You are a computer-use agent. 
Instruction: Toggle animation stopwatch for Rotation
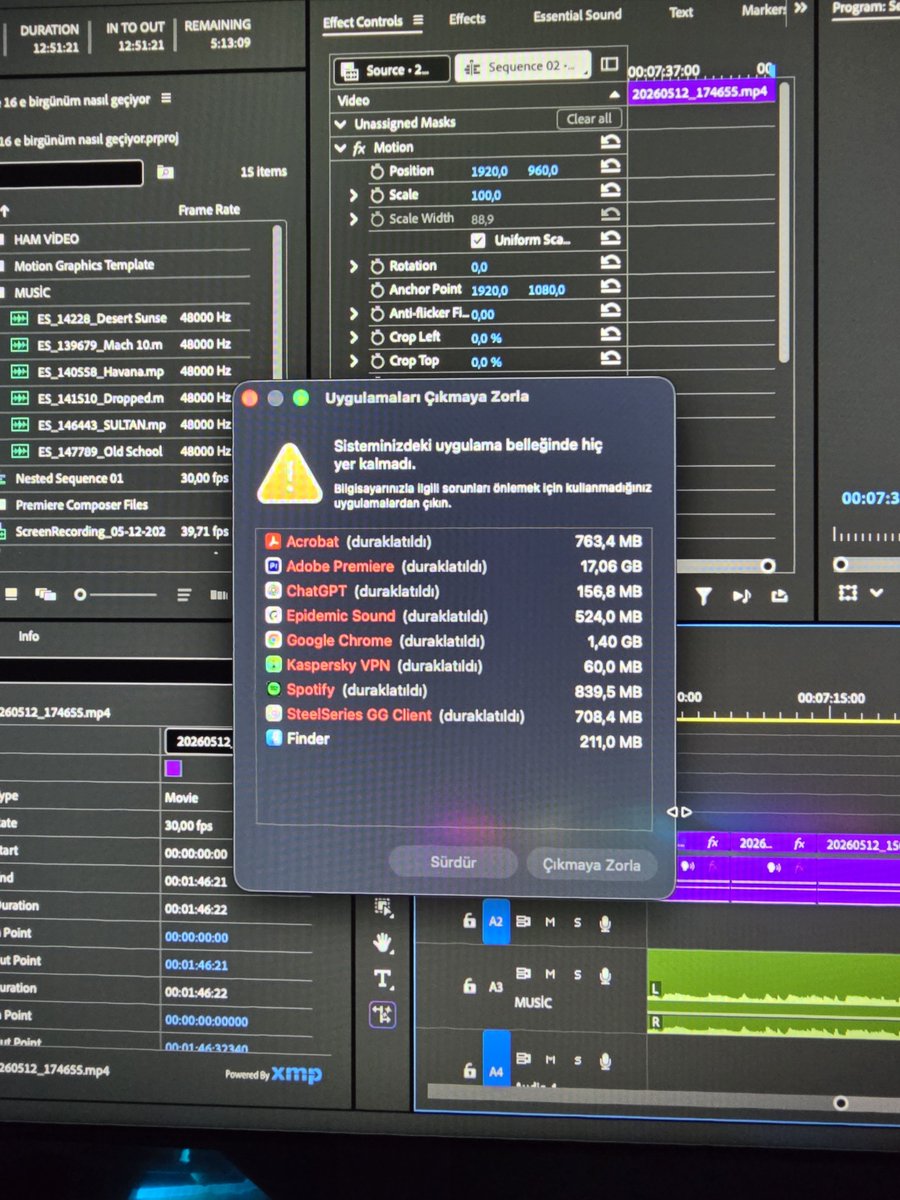pos(378,267)
